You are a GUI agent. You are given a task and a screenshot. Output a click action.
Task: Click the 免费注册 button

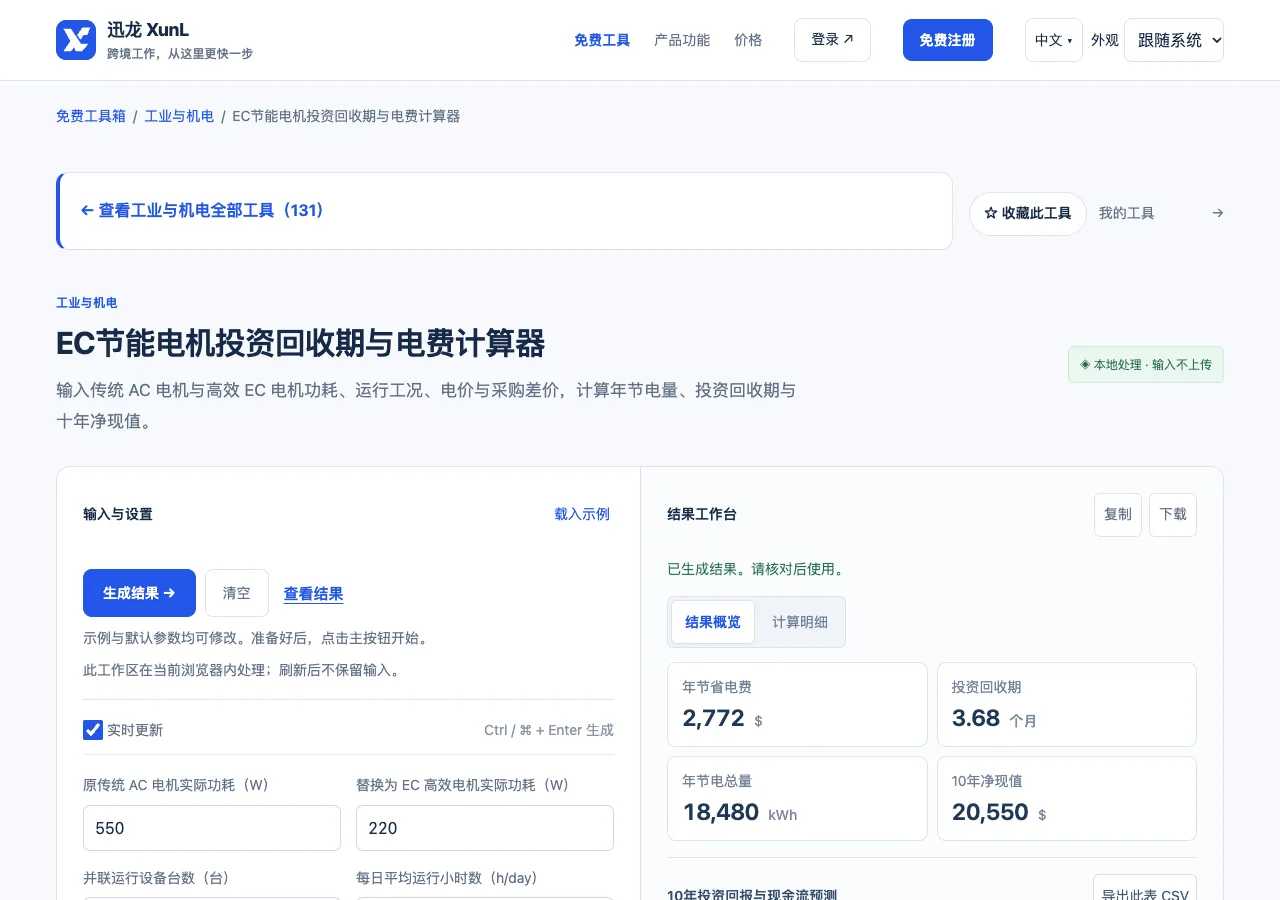(948, 40)
